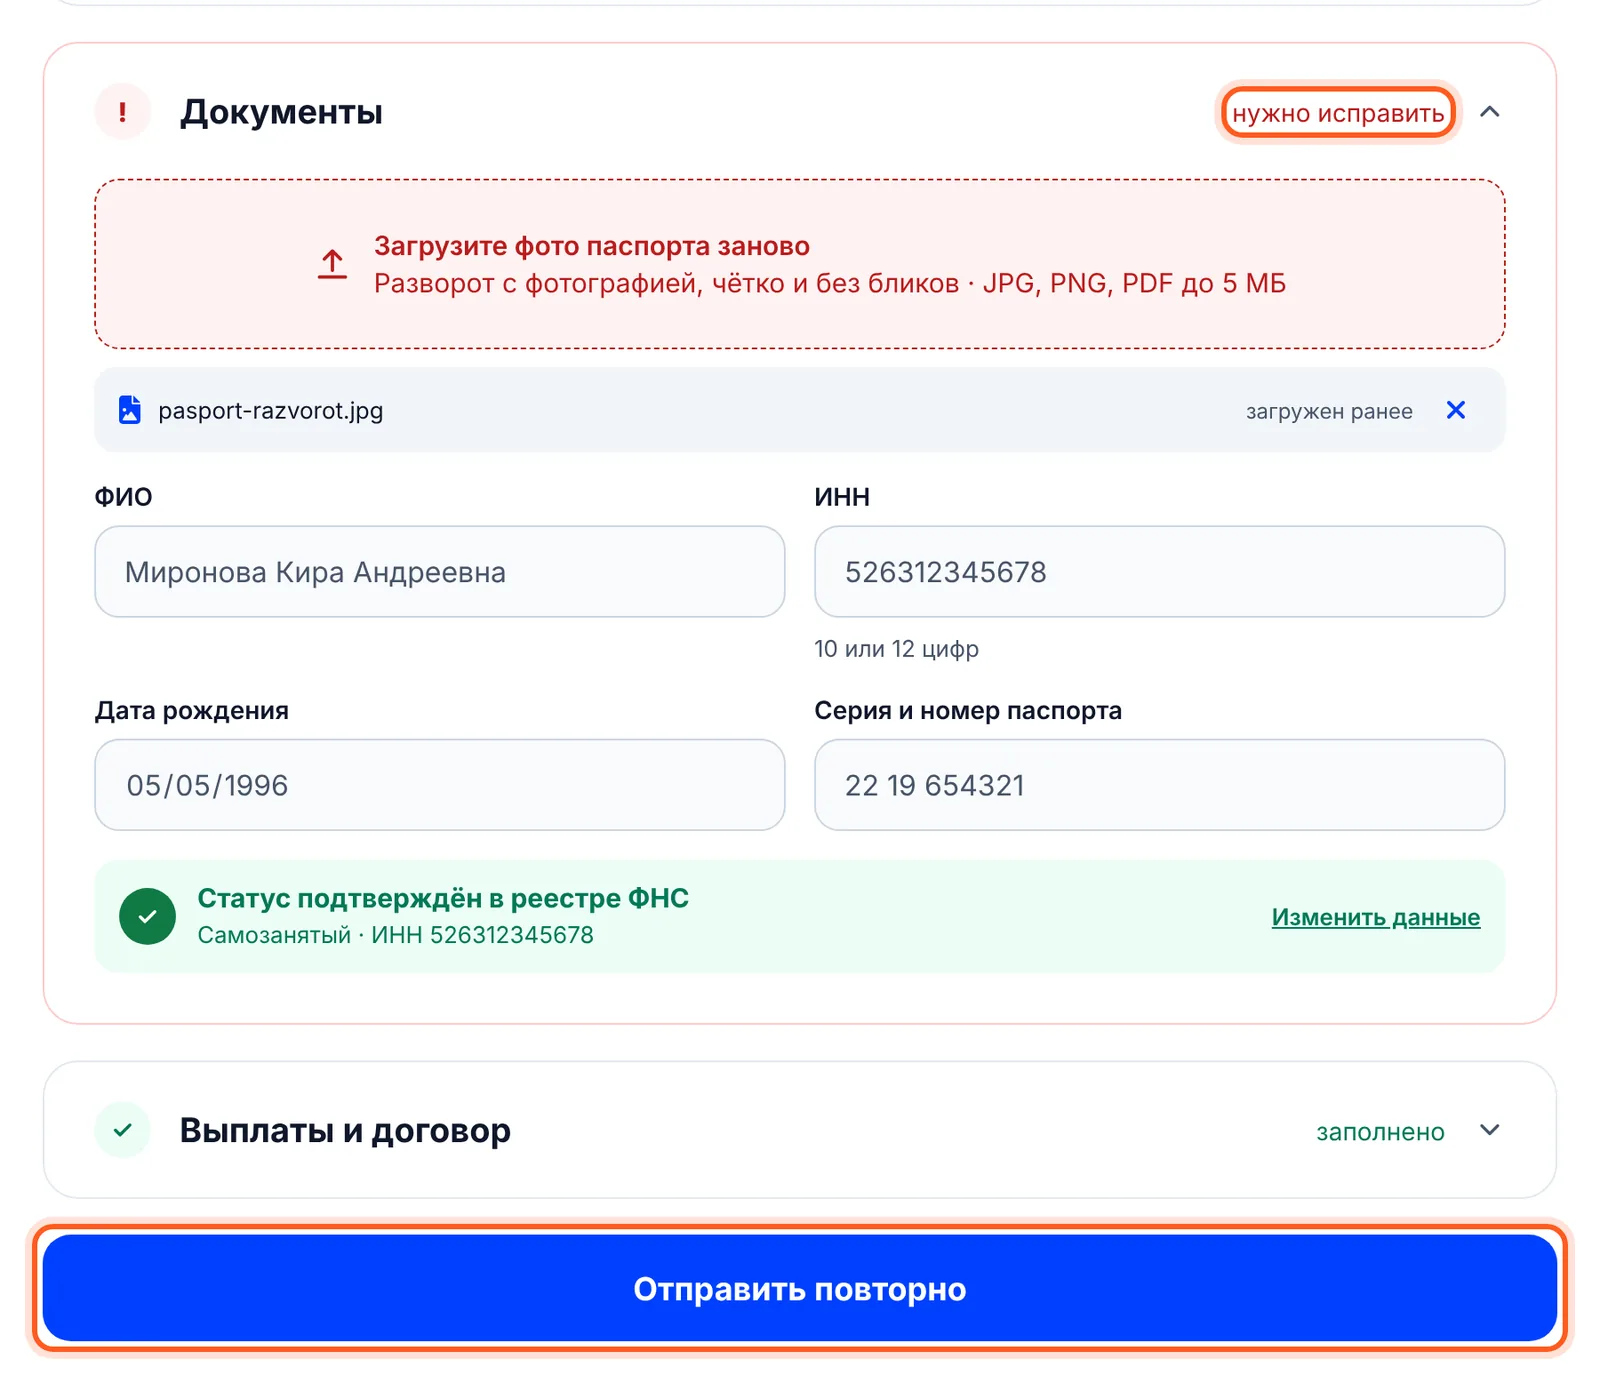Click the Выплаты и договор heading
The width and height of the screenshot is (1600, 1383).
tap(345, 1130)
